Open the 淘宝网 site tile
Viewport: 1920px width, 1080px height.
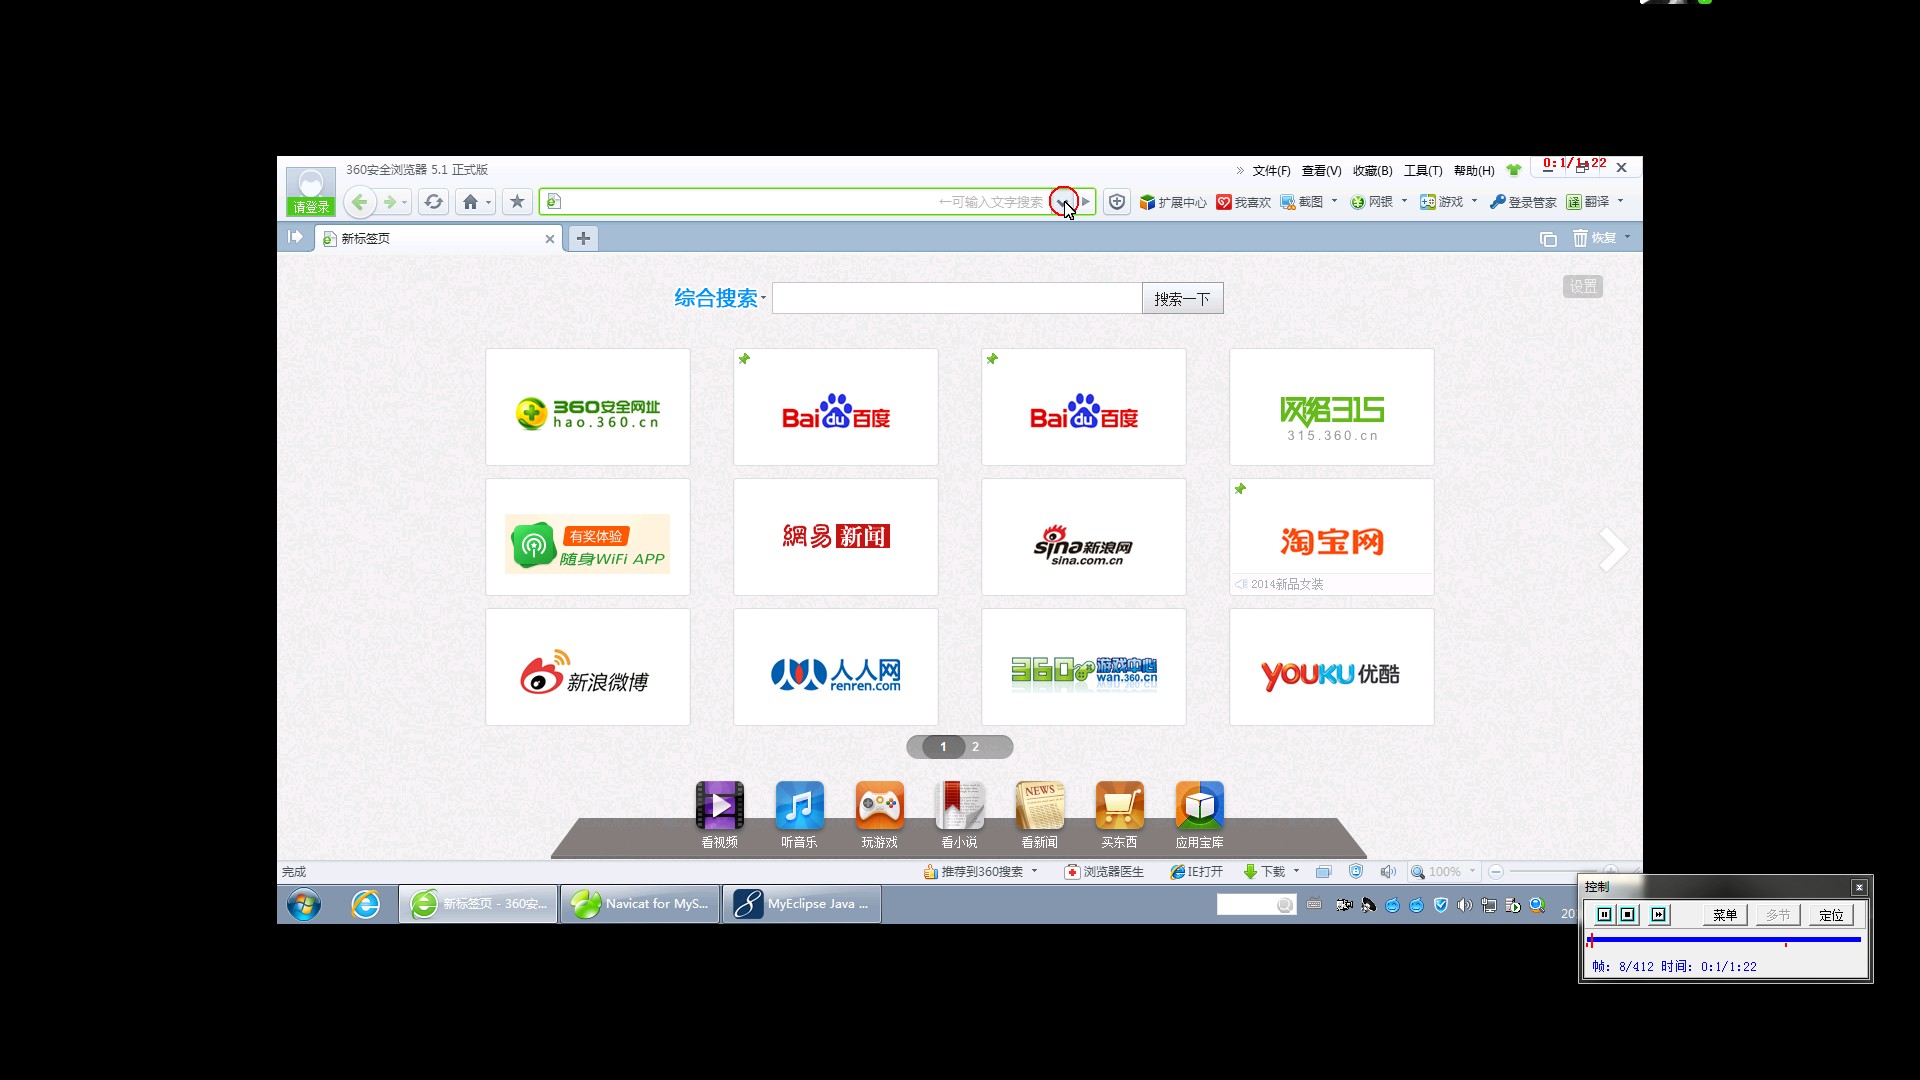[x=1332, y=537]
